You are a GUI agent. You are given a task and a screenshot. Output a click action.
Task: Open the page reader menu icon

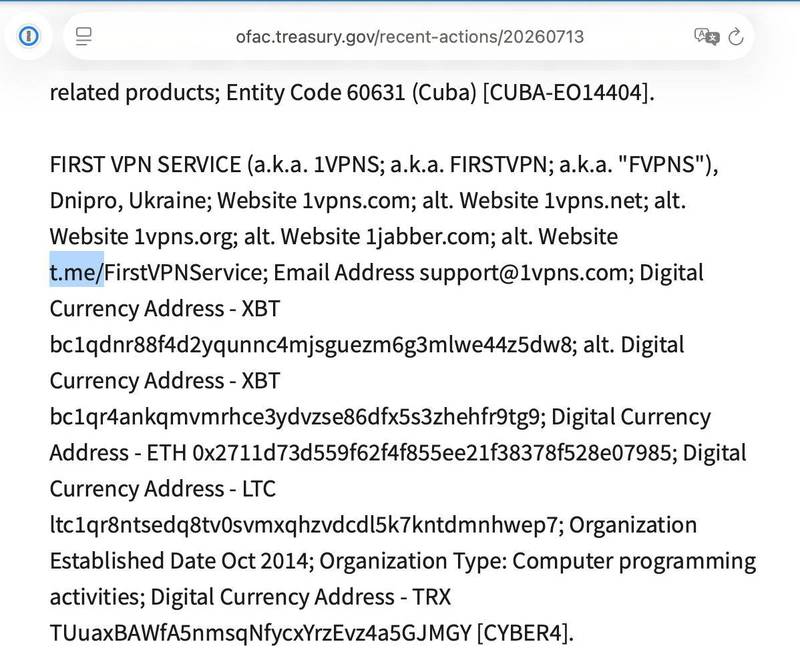[84, 36]
